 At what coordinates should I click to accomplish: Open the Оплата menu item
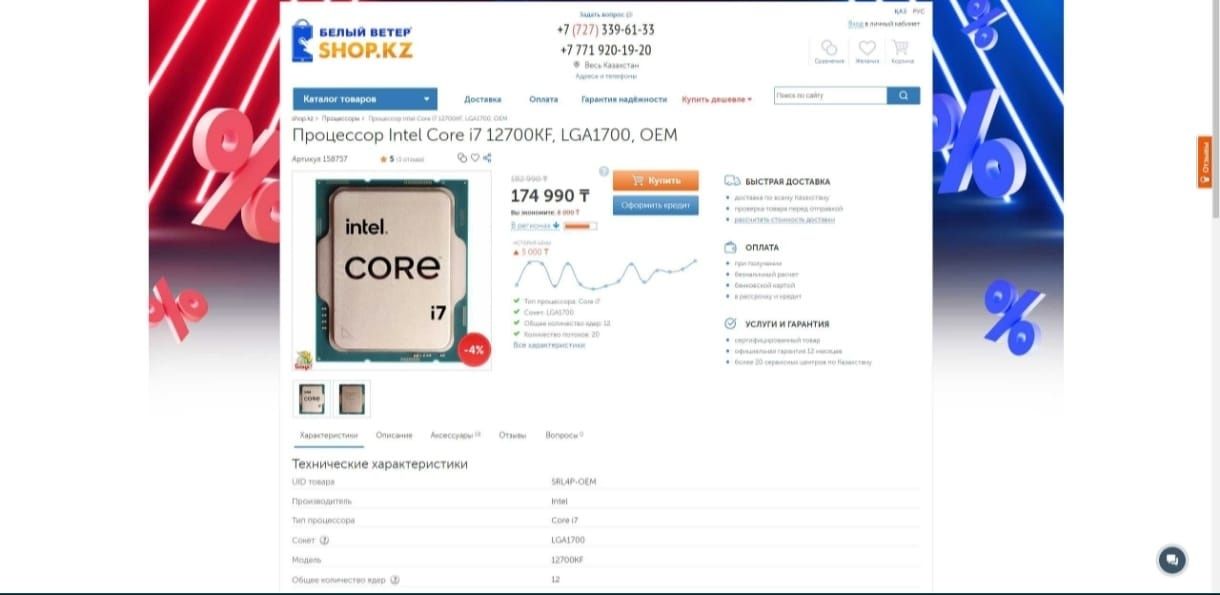[x=544, y=99]
